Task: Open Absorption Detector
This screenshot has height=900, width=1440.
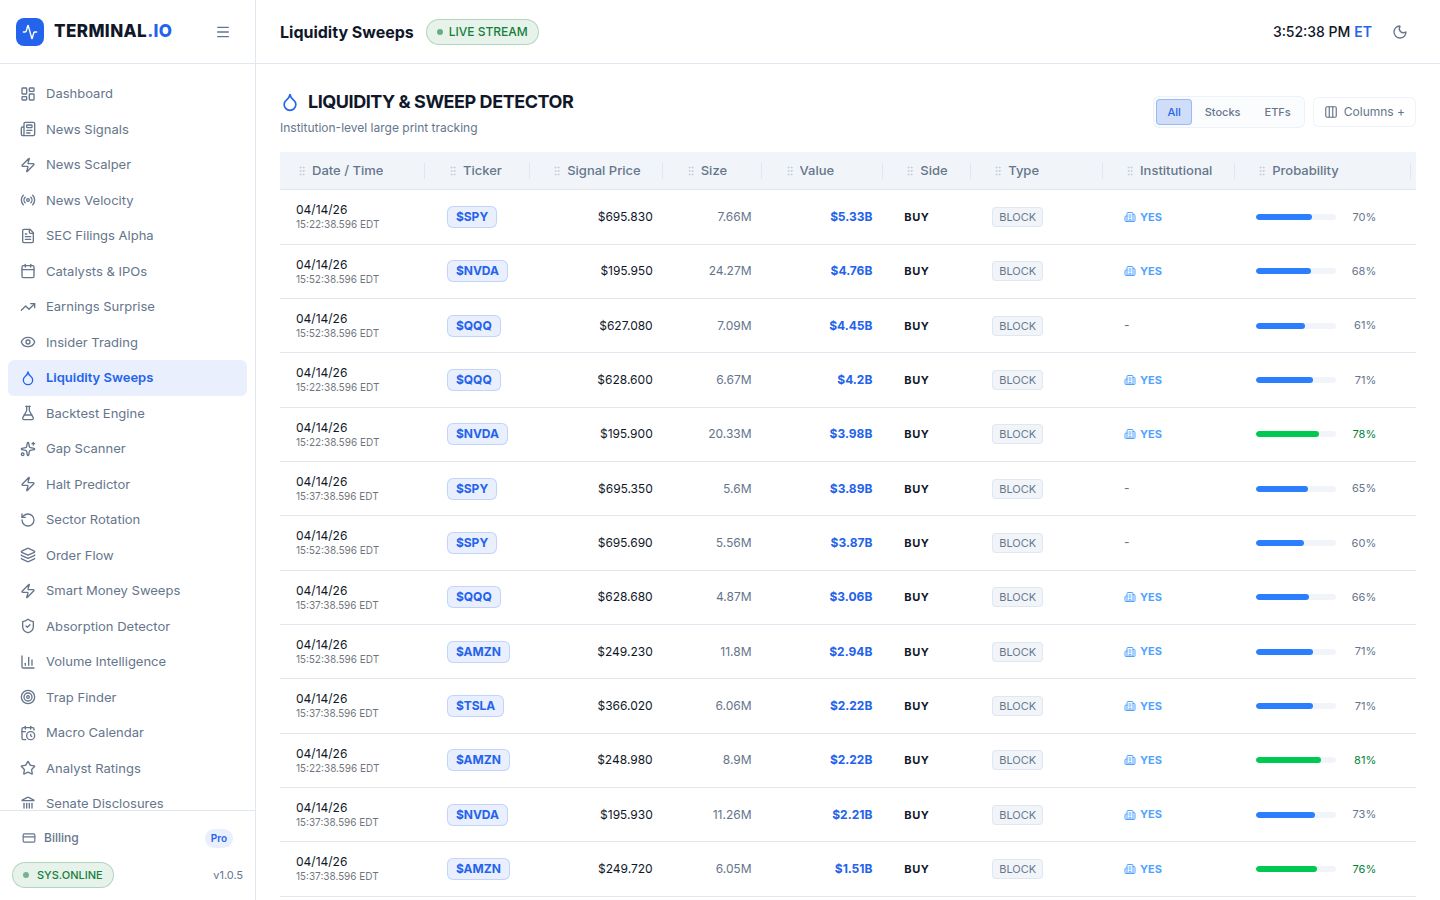Action: (127, 626)
